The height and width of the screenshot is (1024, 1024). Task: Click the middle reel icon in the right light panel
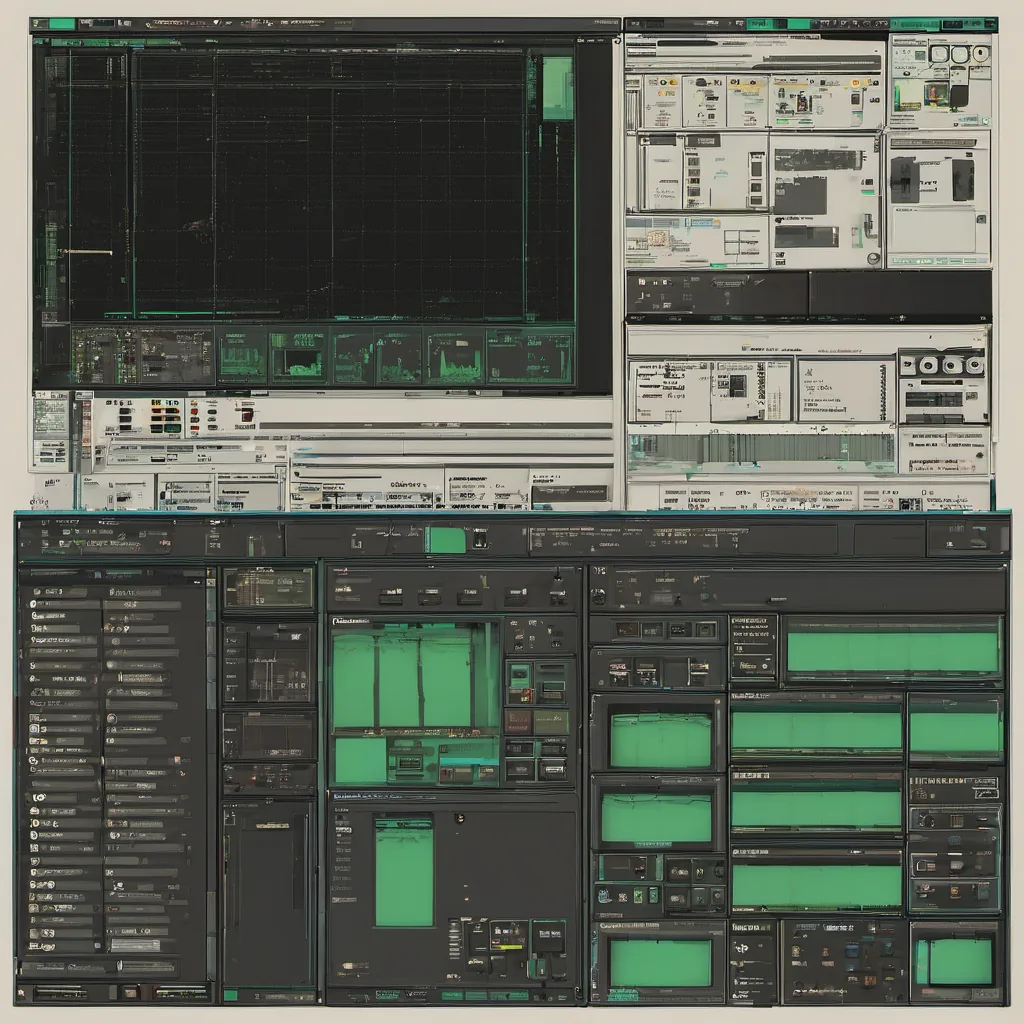pyautogui.click(x=950, y=365)
